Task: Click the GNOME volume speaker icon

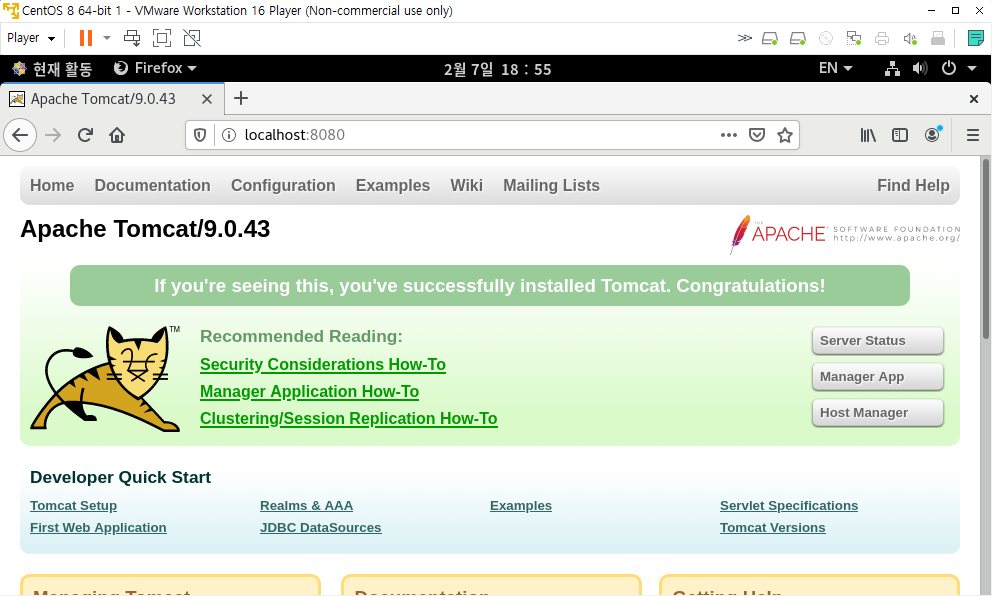Action: tap(920, 68)
